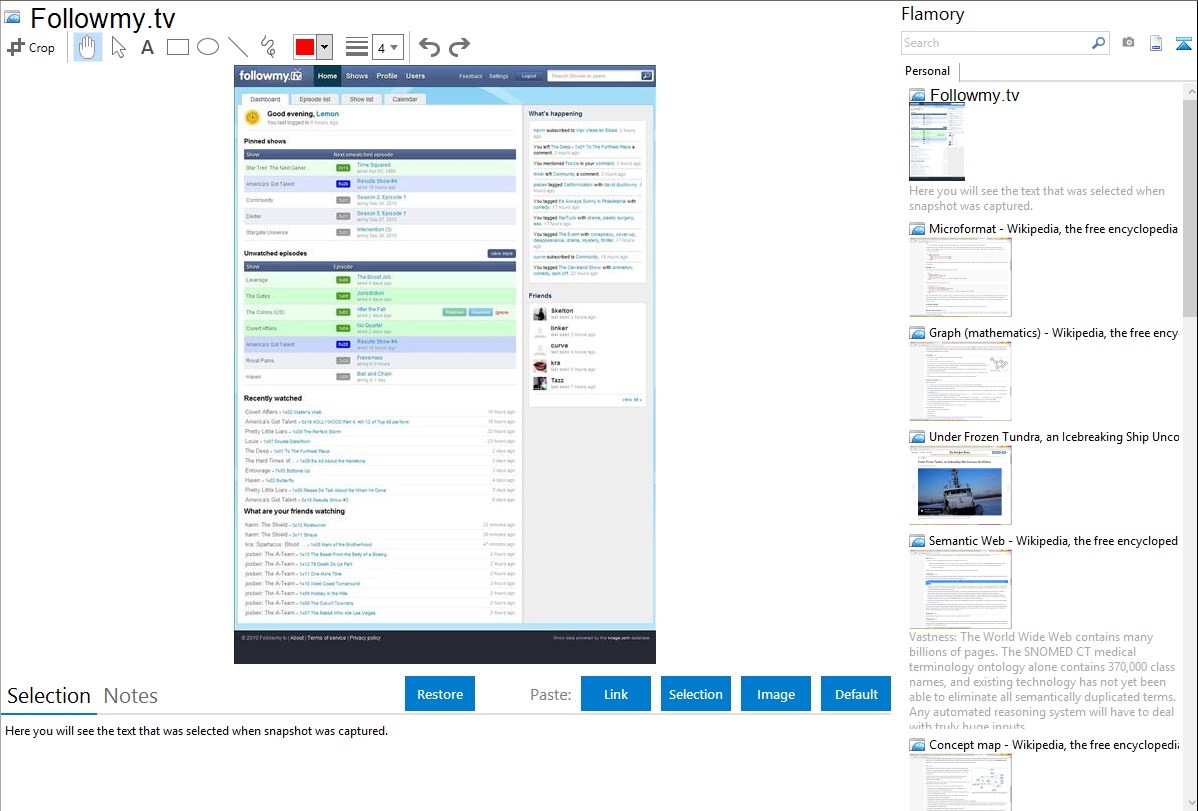Select the text annotation tool
This screenshot has height=811, width=1198.
147,47
